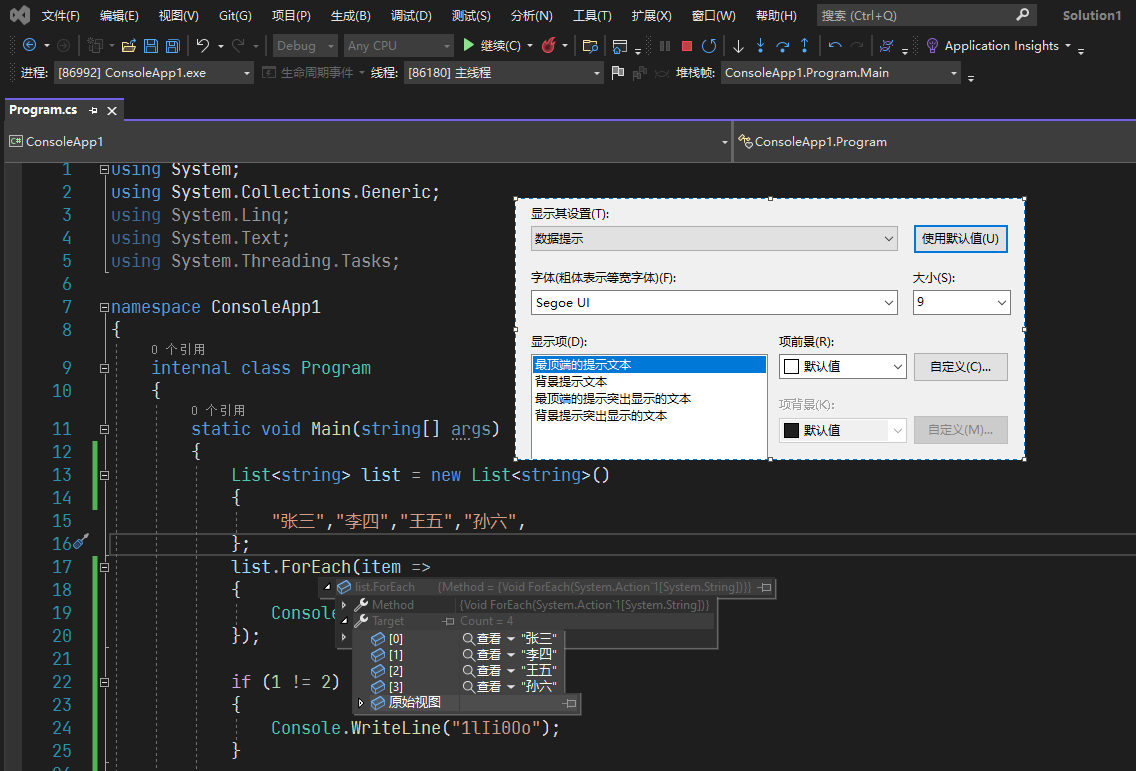This screenshot has width=1136, height=771.
Task: Open the 显示其设置 dropdown showing 数据提示
Action: (x=715, y=239)
